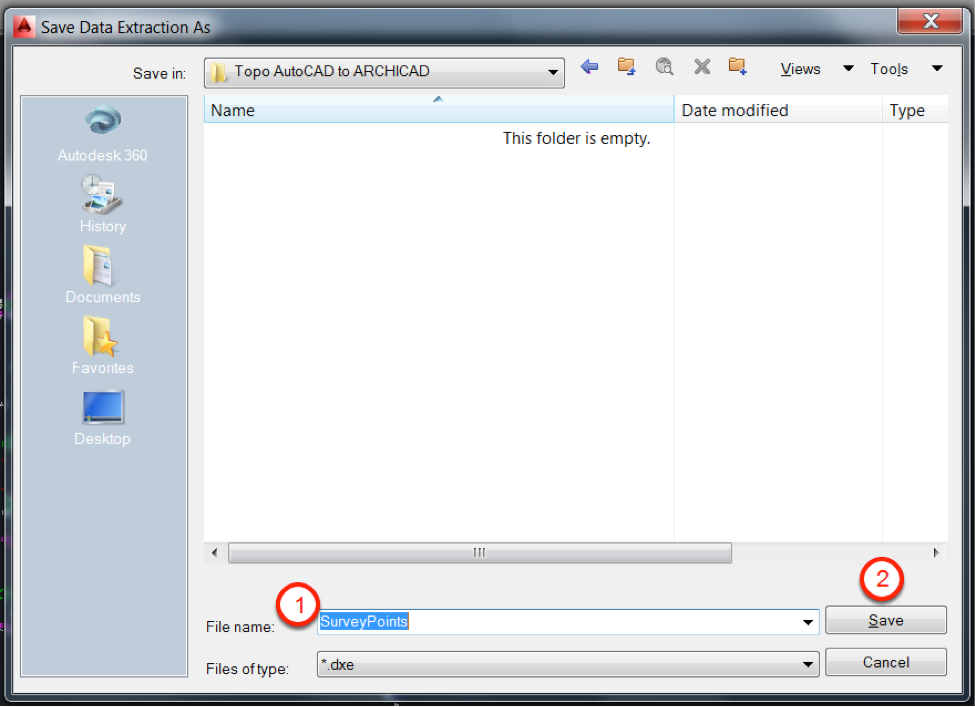
Task: Open the Tools menu
Action: coord(889,69)
